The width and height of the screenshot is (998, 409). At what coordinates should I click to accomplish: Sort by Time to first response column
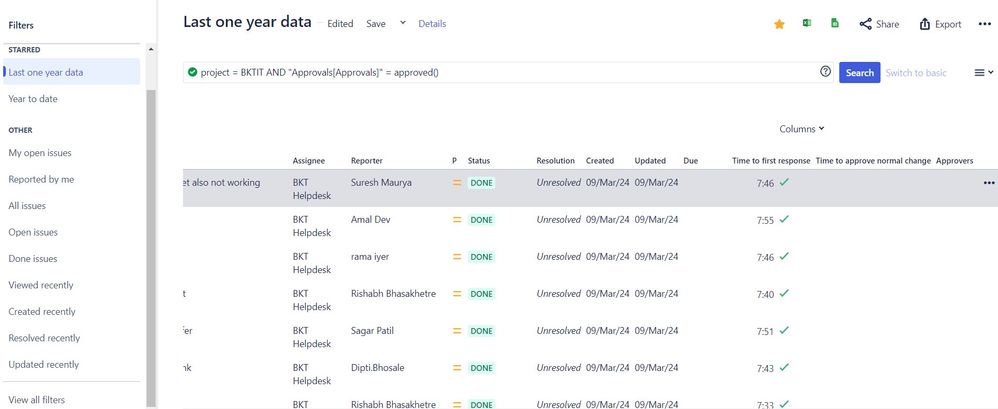point(771,161)
